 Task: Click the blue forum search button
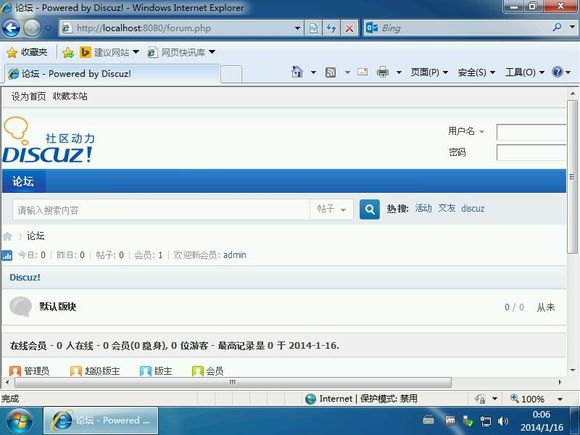(x=369, y=209)
